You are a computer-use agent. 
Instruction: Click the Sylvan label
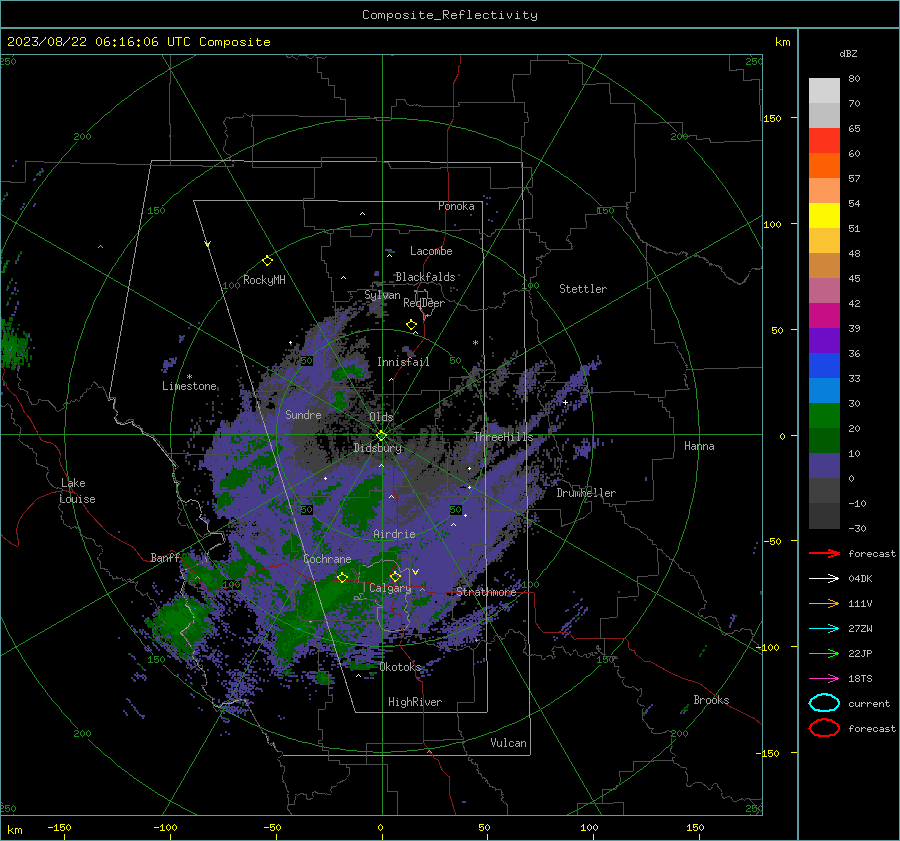382,295
